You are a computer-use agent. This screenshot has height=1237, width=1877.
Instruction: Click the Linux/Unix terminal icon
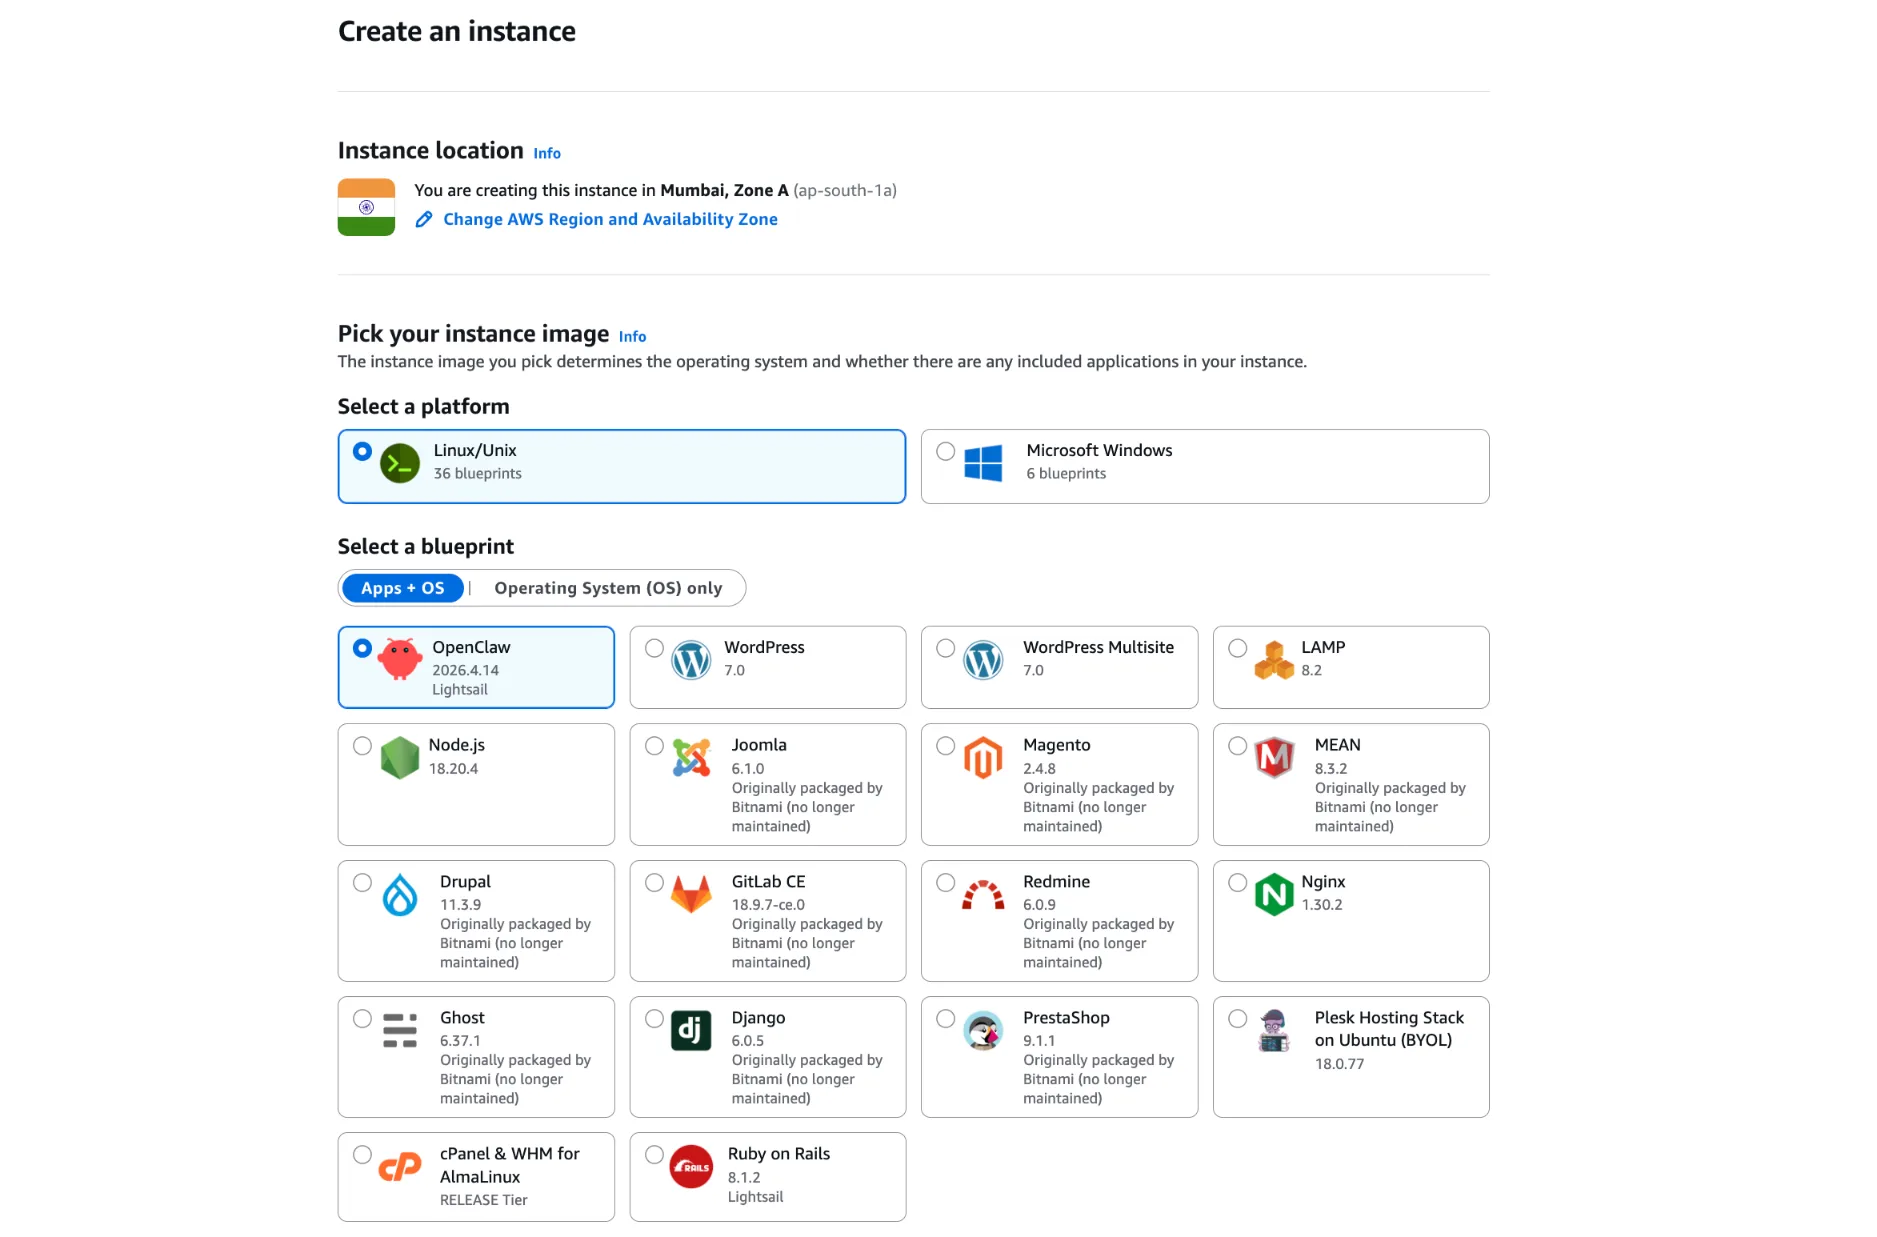(x=400, y=463)
